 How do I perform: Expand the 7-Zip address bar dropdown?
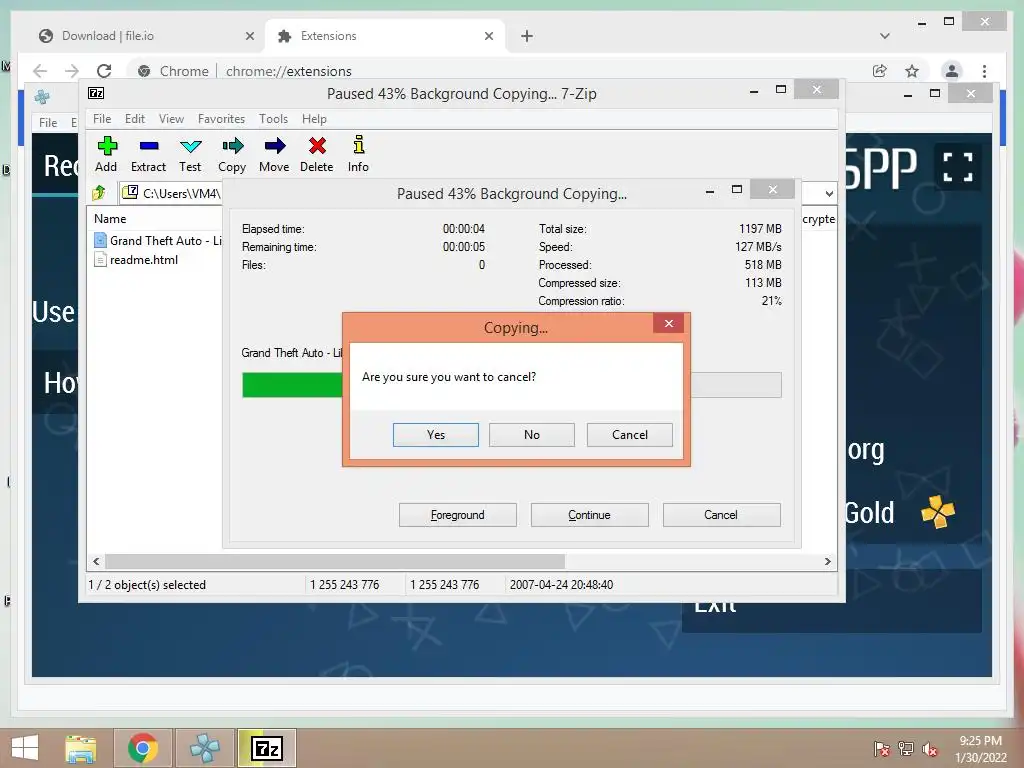click(x=829, y=193)
